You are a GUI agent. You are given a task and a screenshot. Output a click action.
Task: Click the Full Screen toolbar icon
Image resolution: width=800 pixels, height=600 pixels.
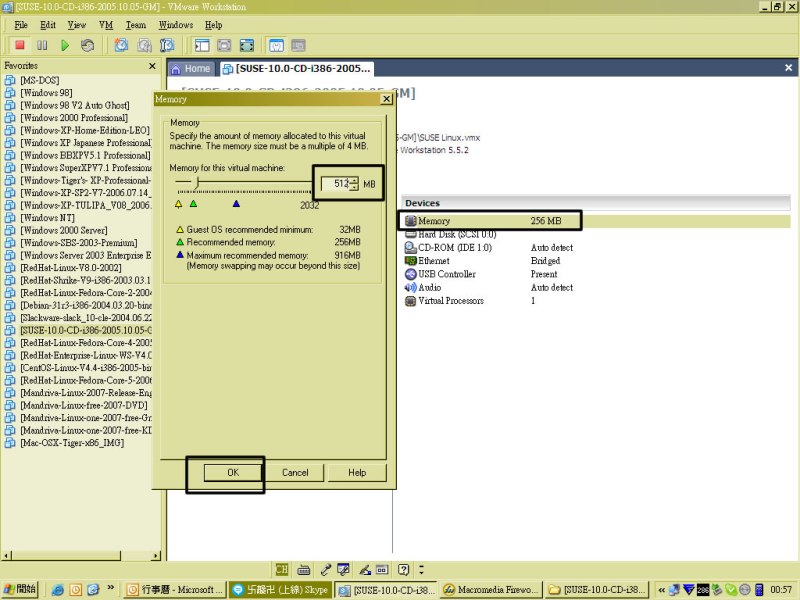(x=224, y=45)
